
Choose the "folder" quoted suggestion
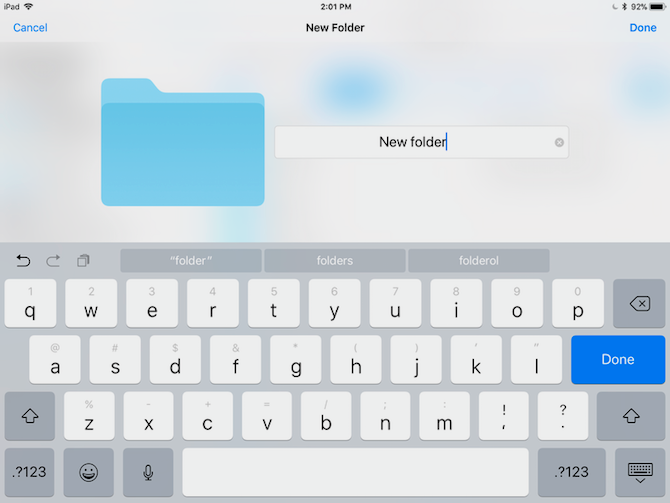click(191, 261)
